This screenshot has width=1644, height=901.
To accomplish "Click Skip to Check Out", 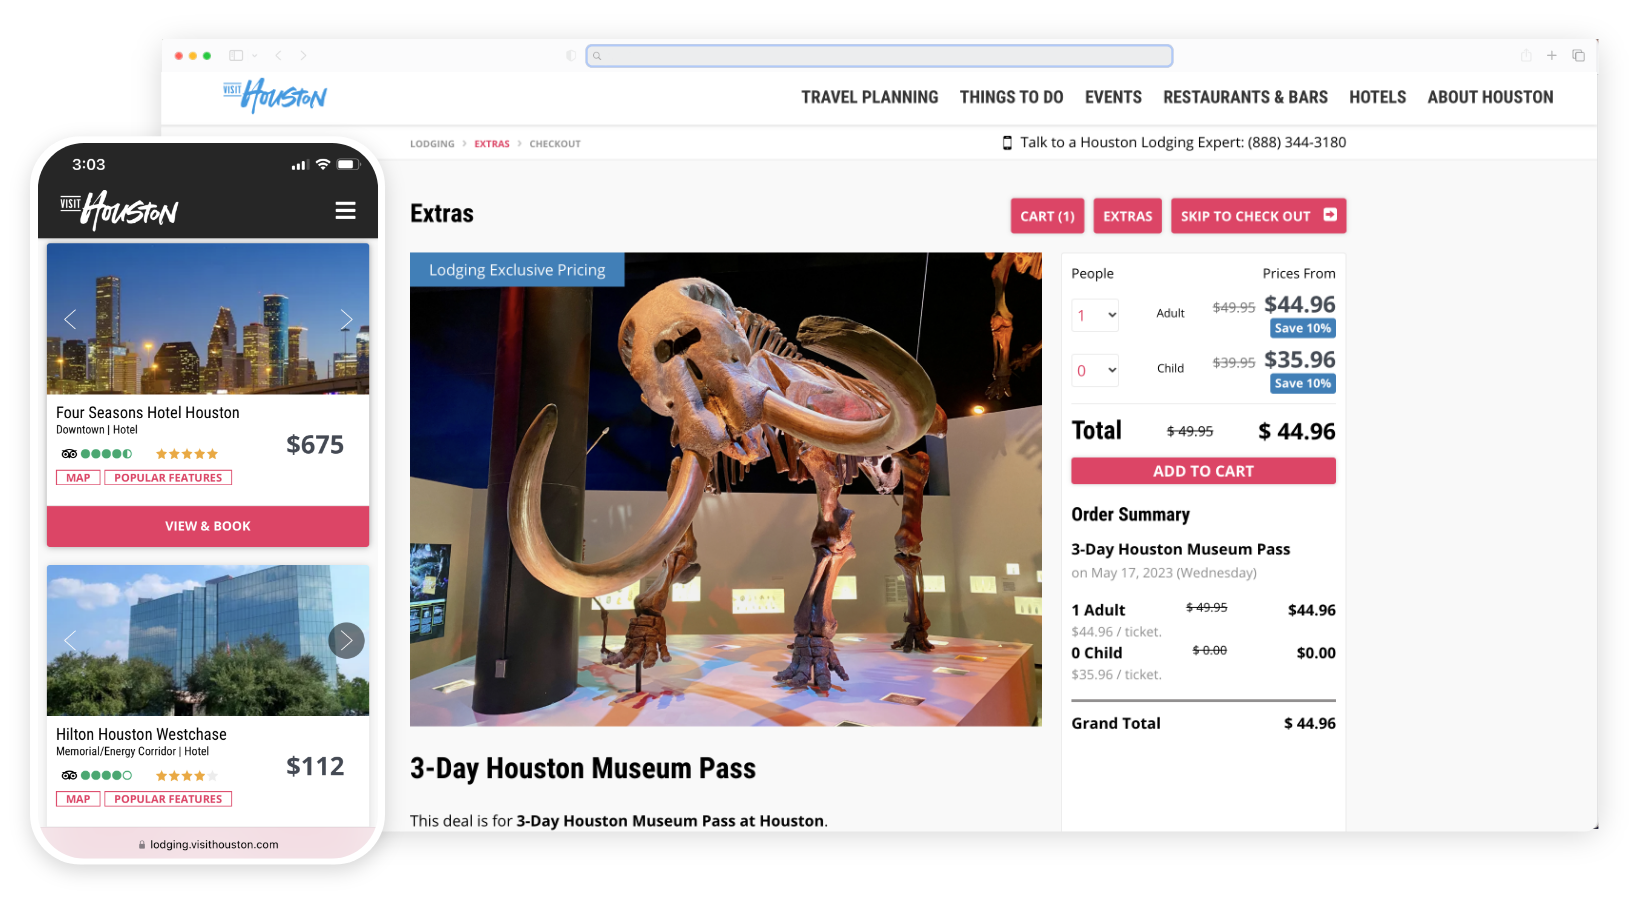I will (1258, 216).
